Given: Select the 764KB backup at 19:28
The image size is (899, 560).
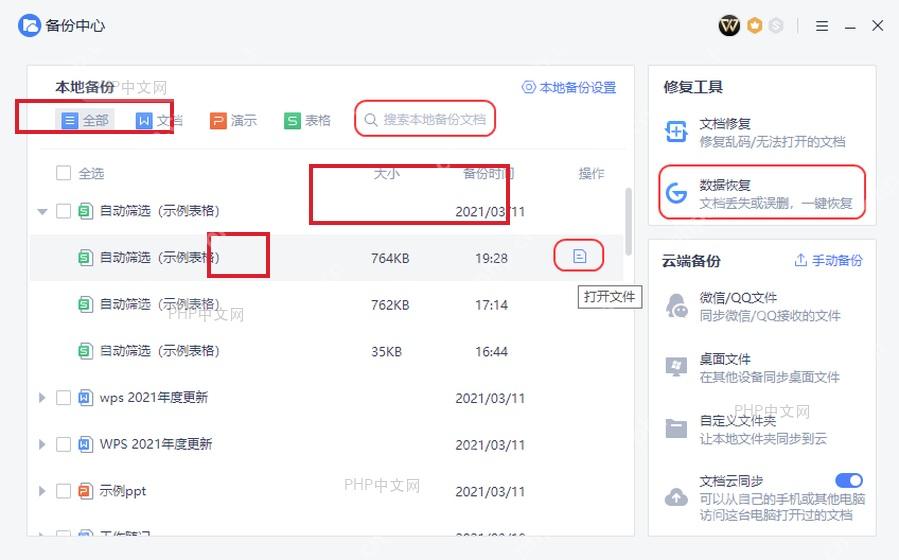Looking at the screenshot, I should (x=326, y=258).
